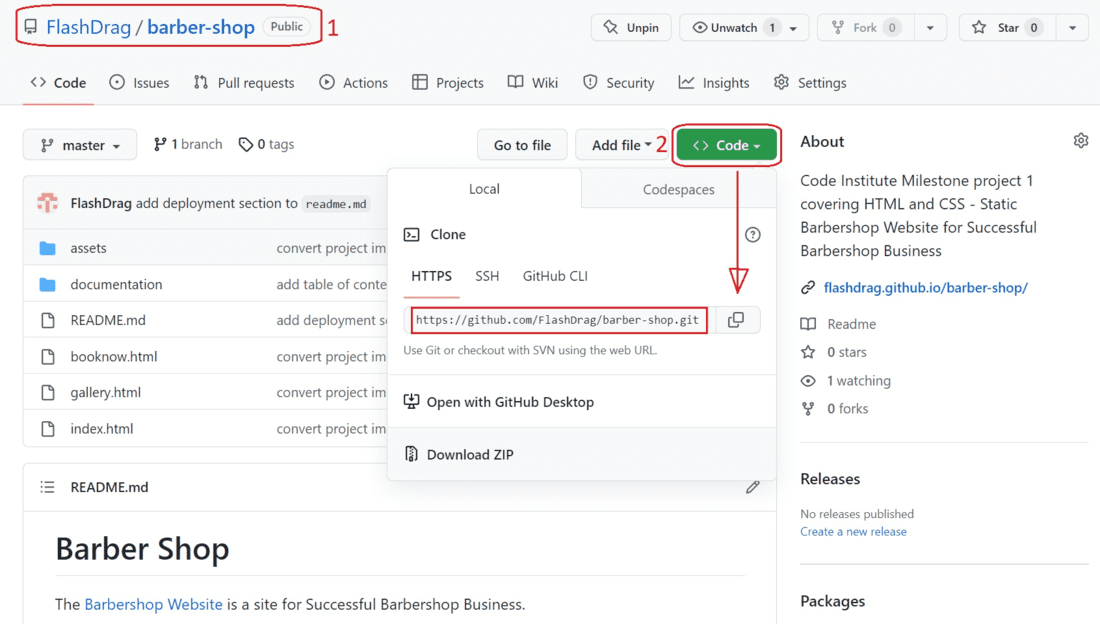Select GitHub CLI clone option

click(555, 277)
